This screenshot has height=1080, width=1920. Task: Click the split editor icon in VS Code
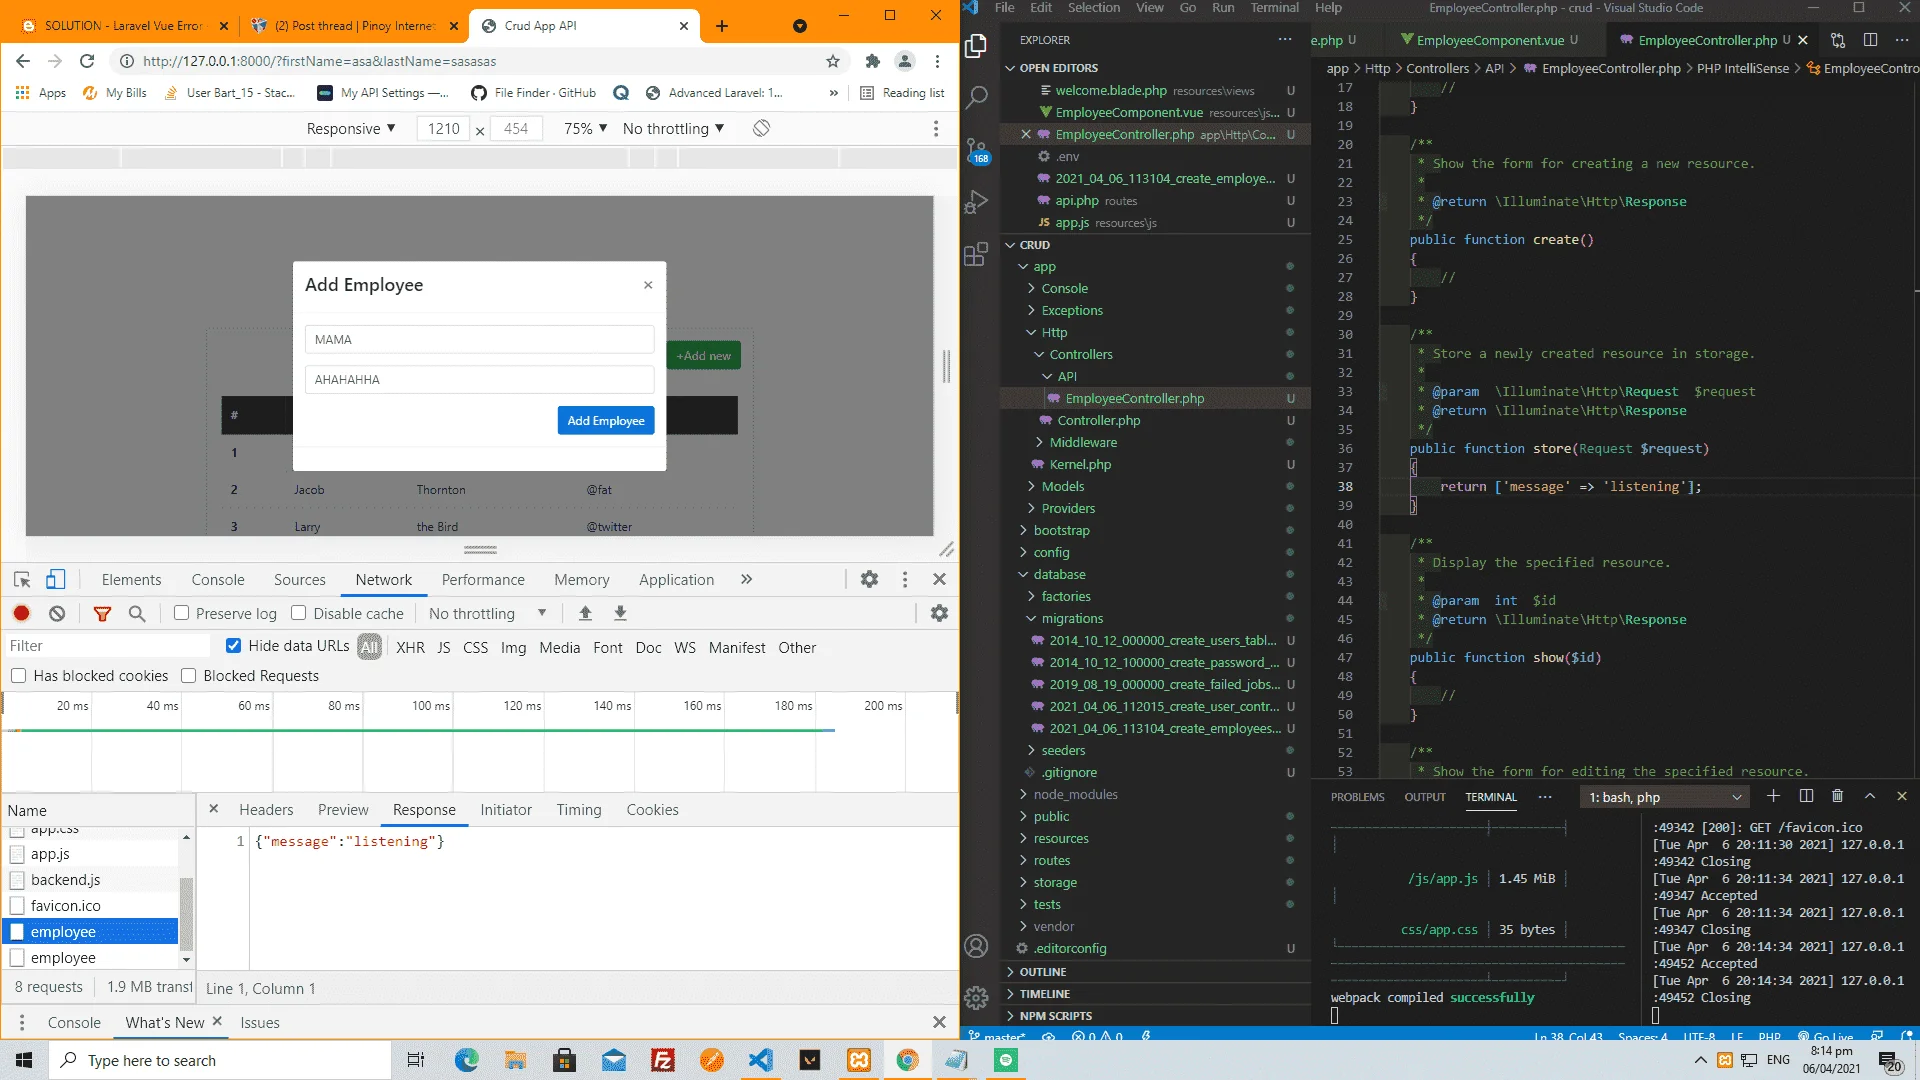pos(1870,40)
